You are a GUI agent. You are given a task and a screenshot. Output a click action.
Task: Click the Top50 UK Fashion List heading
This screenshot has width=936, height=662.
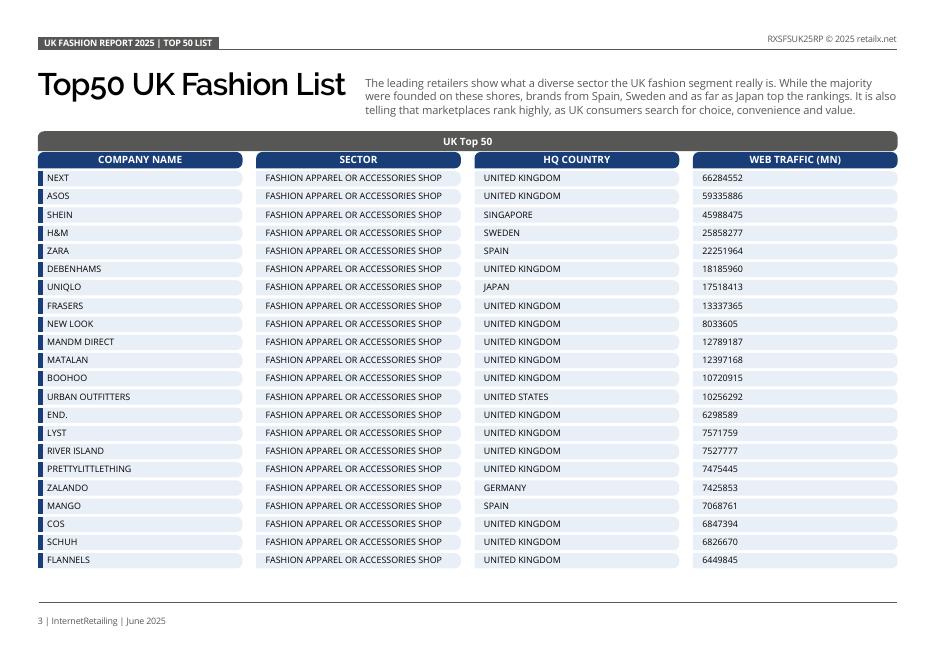191,86
